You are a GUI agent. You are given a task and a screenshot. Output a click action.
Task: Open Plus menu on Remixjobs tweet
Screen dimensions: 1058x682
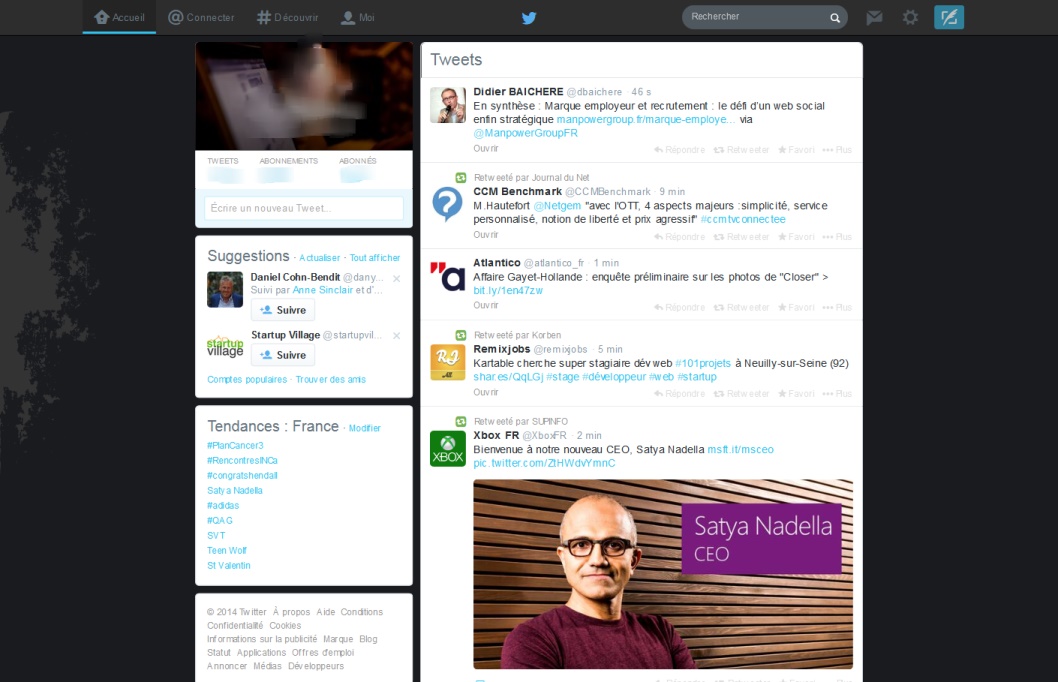point(837,393)
